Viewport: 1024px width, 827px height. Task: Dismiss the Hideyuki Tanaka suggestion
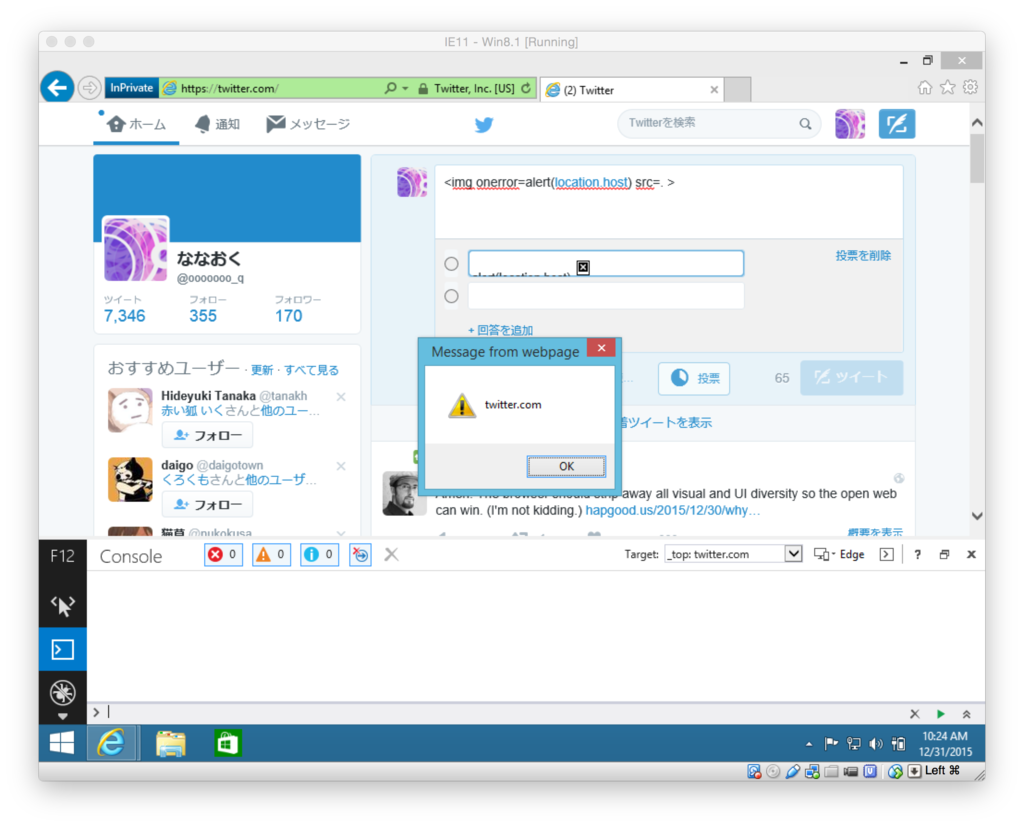(341, 397)
